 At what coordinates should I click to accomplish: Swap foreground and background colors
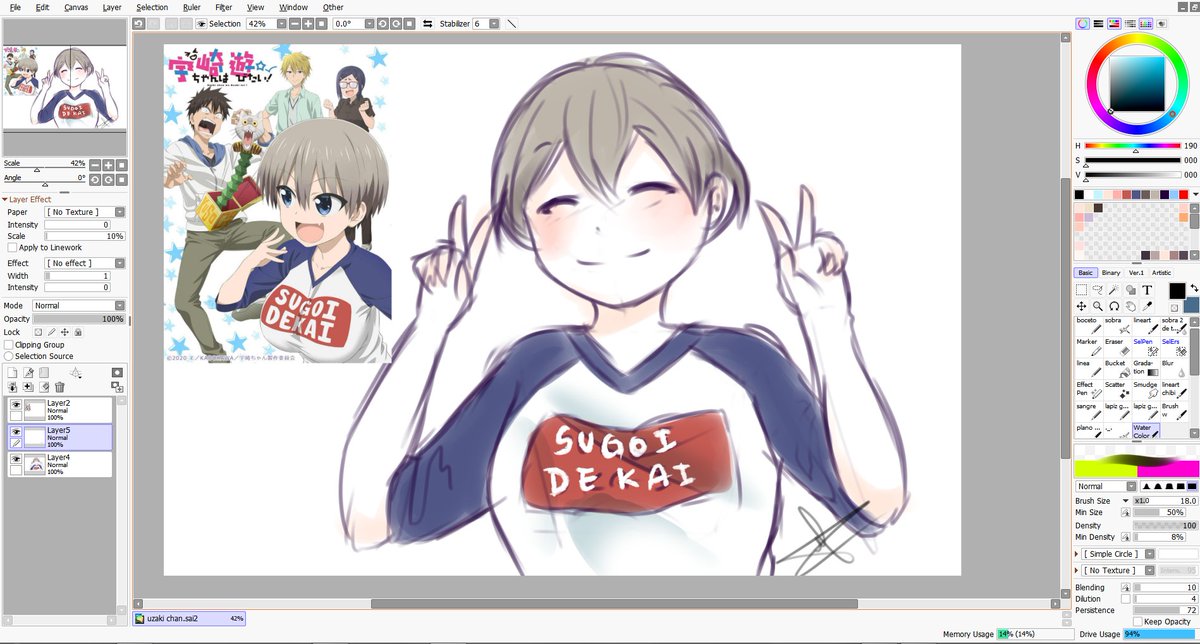point(1193,287)
